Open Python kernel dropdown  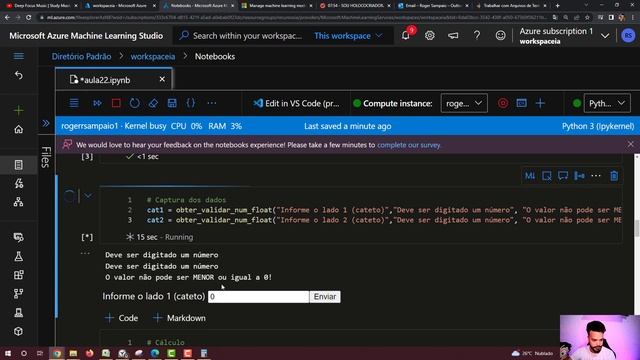607,104
